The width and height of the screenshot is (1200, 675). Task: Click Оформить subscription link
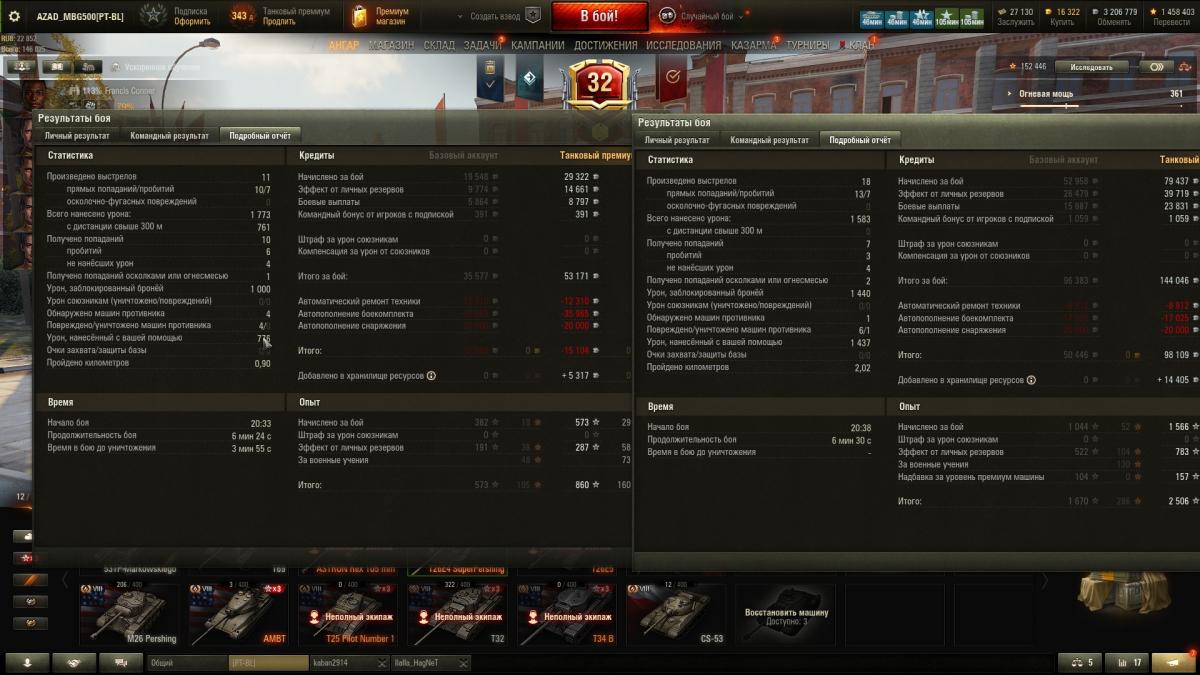(192, 21)
